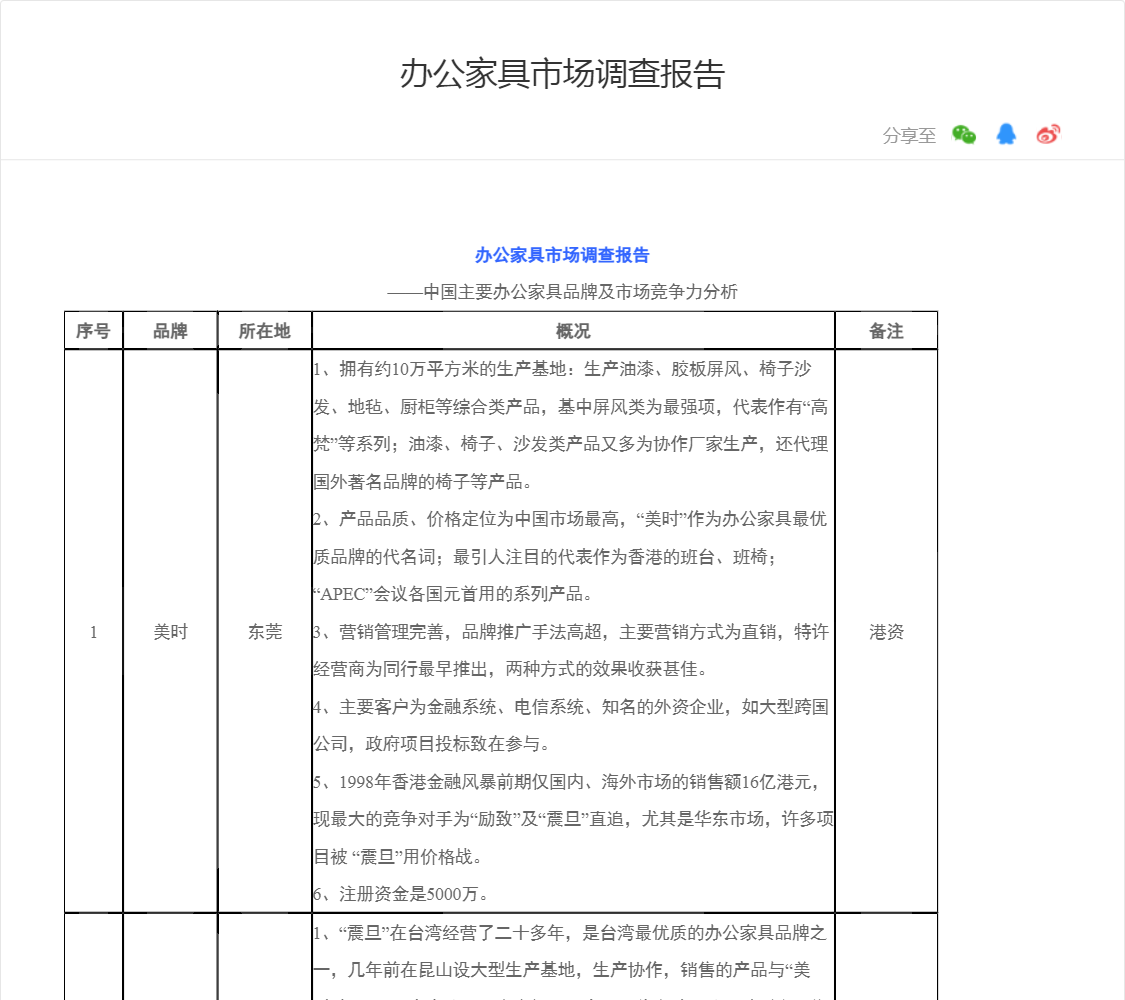1125x1000 pixels.
Task: Click the line 目被“震旦”用价格战
Action: coord(398,857)
